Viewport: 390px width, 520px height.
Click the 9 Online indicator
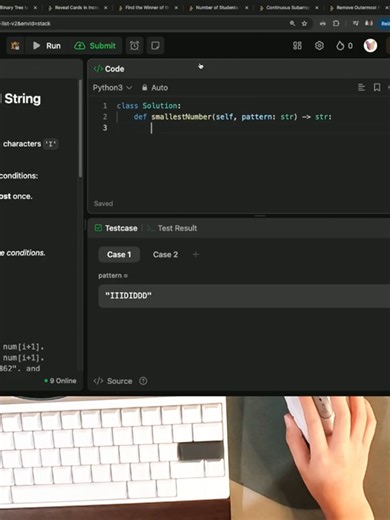coord(60,381)
